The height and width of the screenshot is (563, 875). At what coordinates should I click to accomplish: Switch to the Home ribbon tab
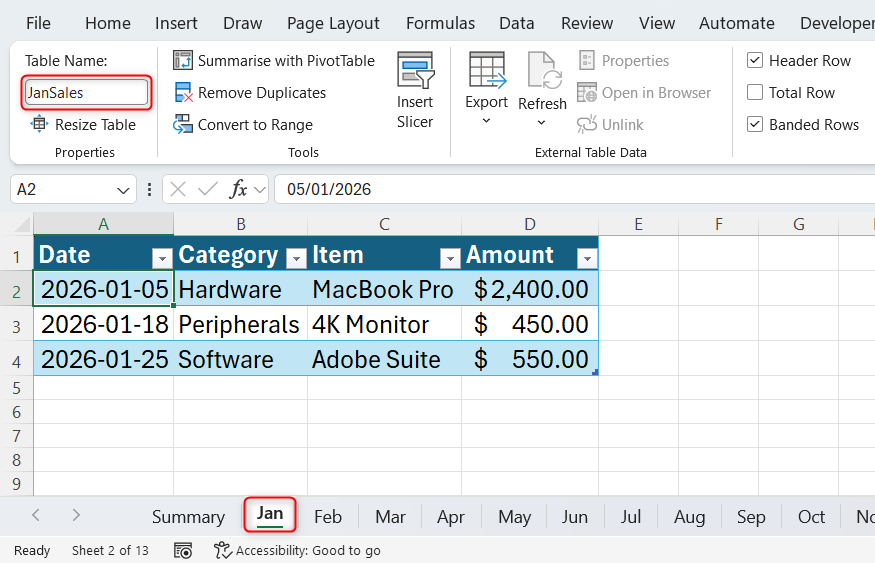pyautogui.click(x=108, y=23)
